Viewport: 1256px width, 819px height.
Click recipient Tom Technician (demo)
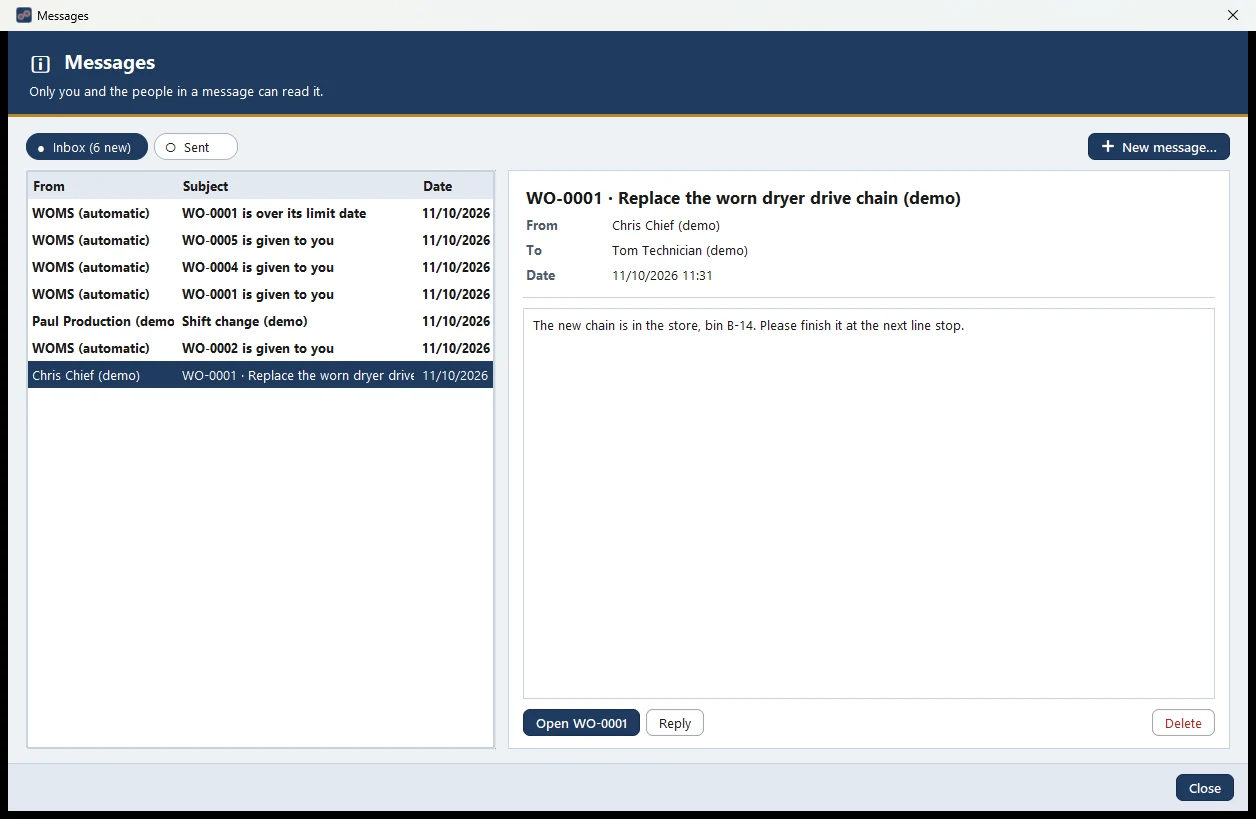[680, 250]
